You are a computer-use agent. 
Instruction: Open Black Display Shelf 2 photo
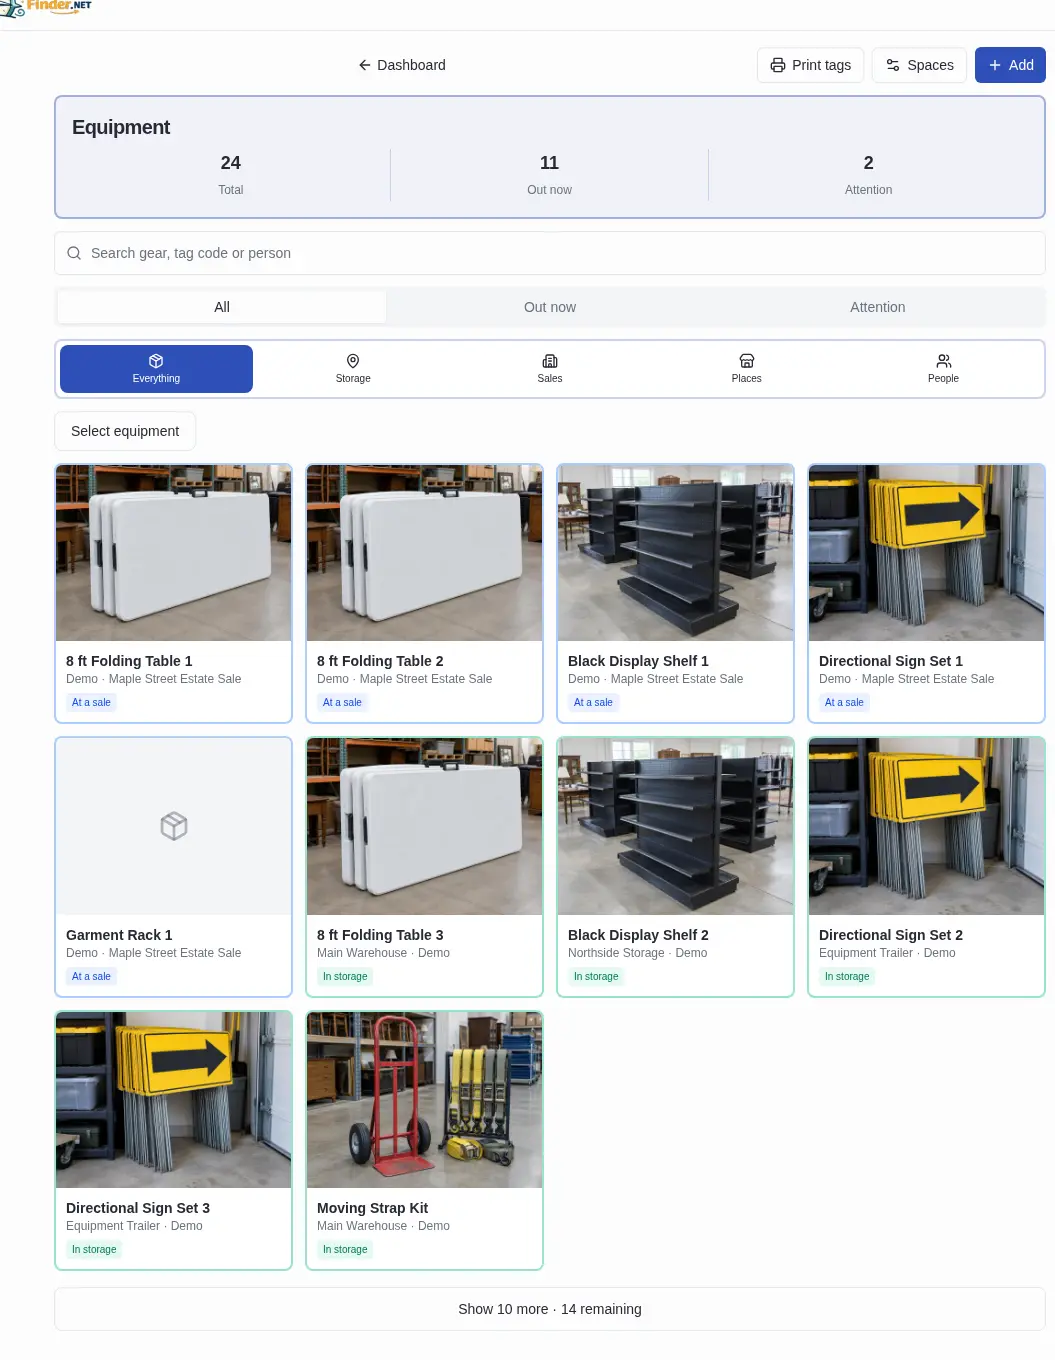click(676, 827)
